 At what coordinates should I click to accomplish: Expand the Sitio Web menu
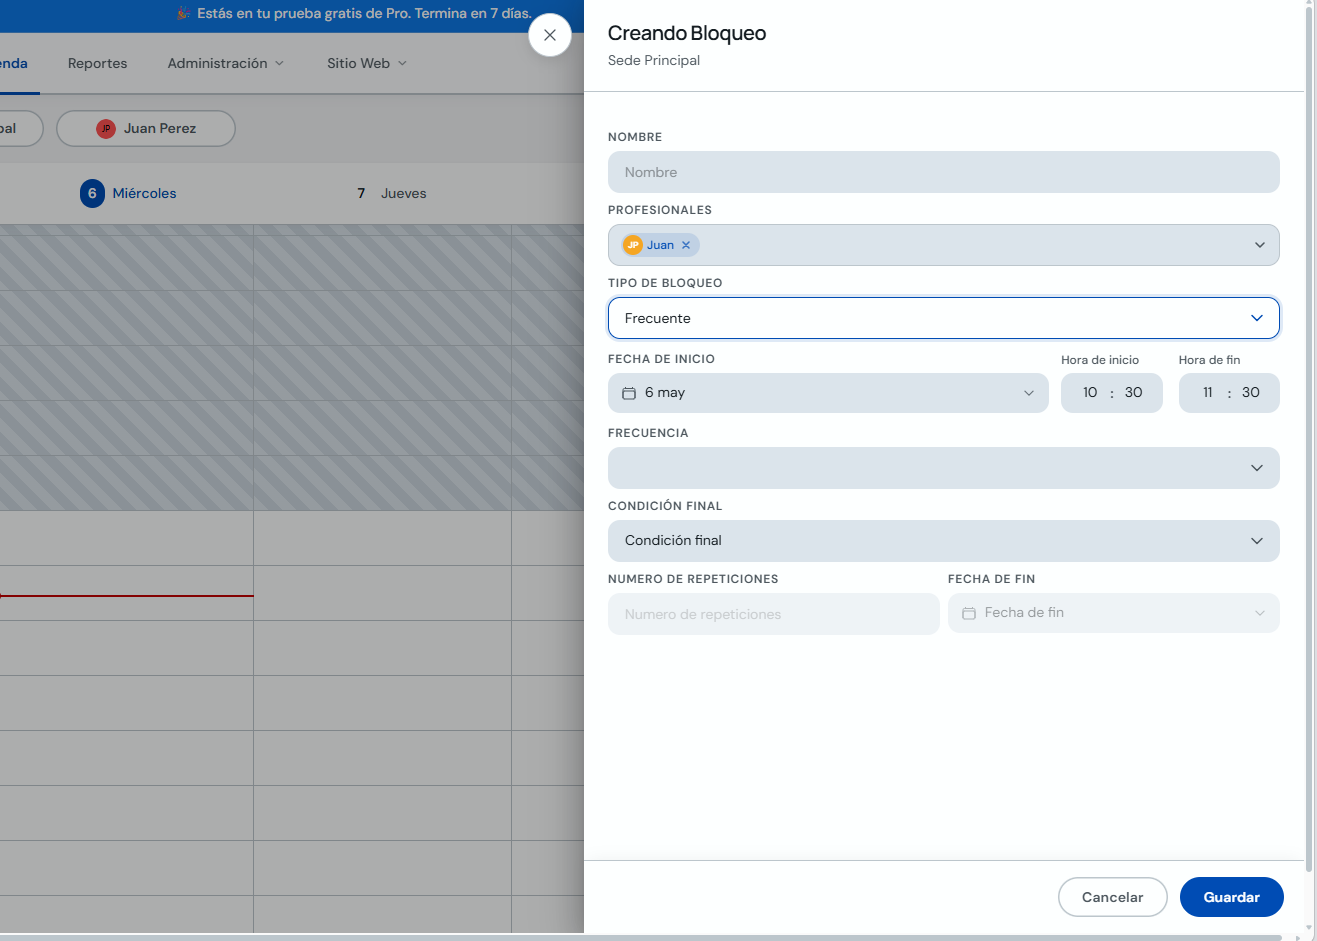tap(367, 63)
